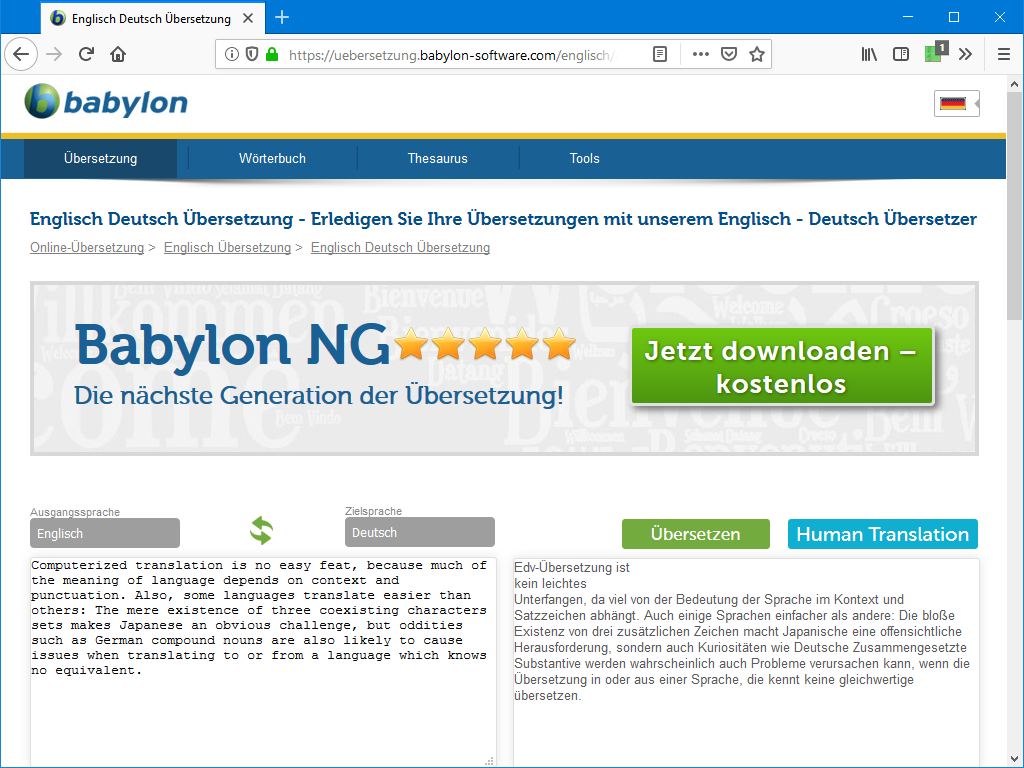This screenshot has width=1024, height=768.
Task: Click the Human Translation button
Action: (x=883, y=534)
